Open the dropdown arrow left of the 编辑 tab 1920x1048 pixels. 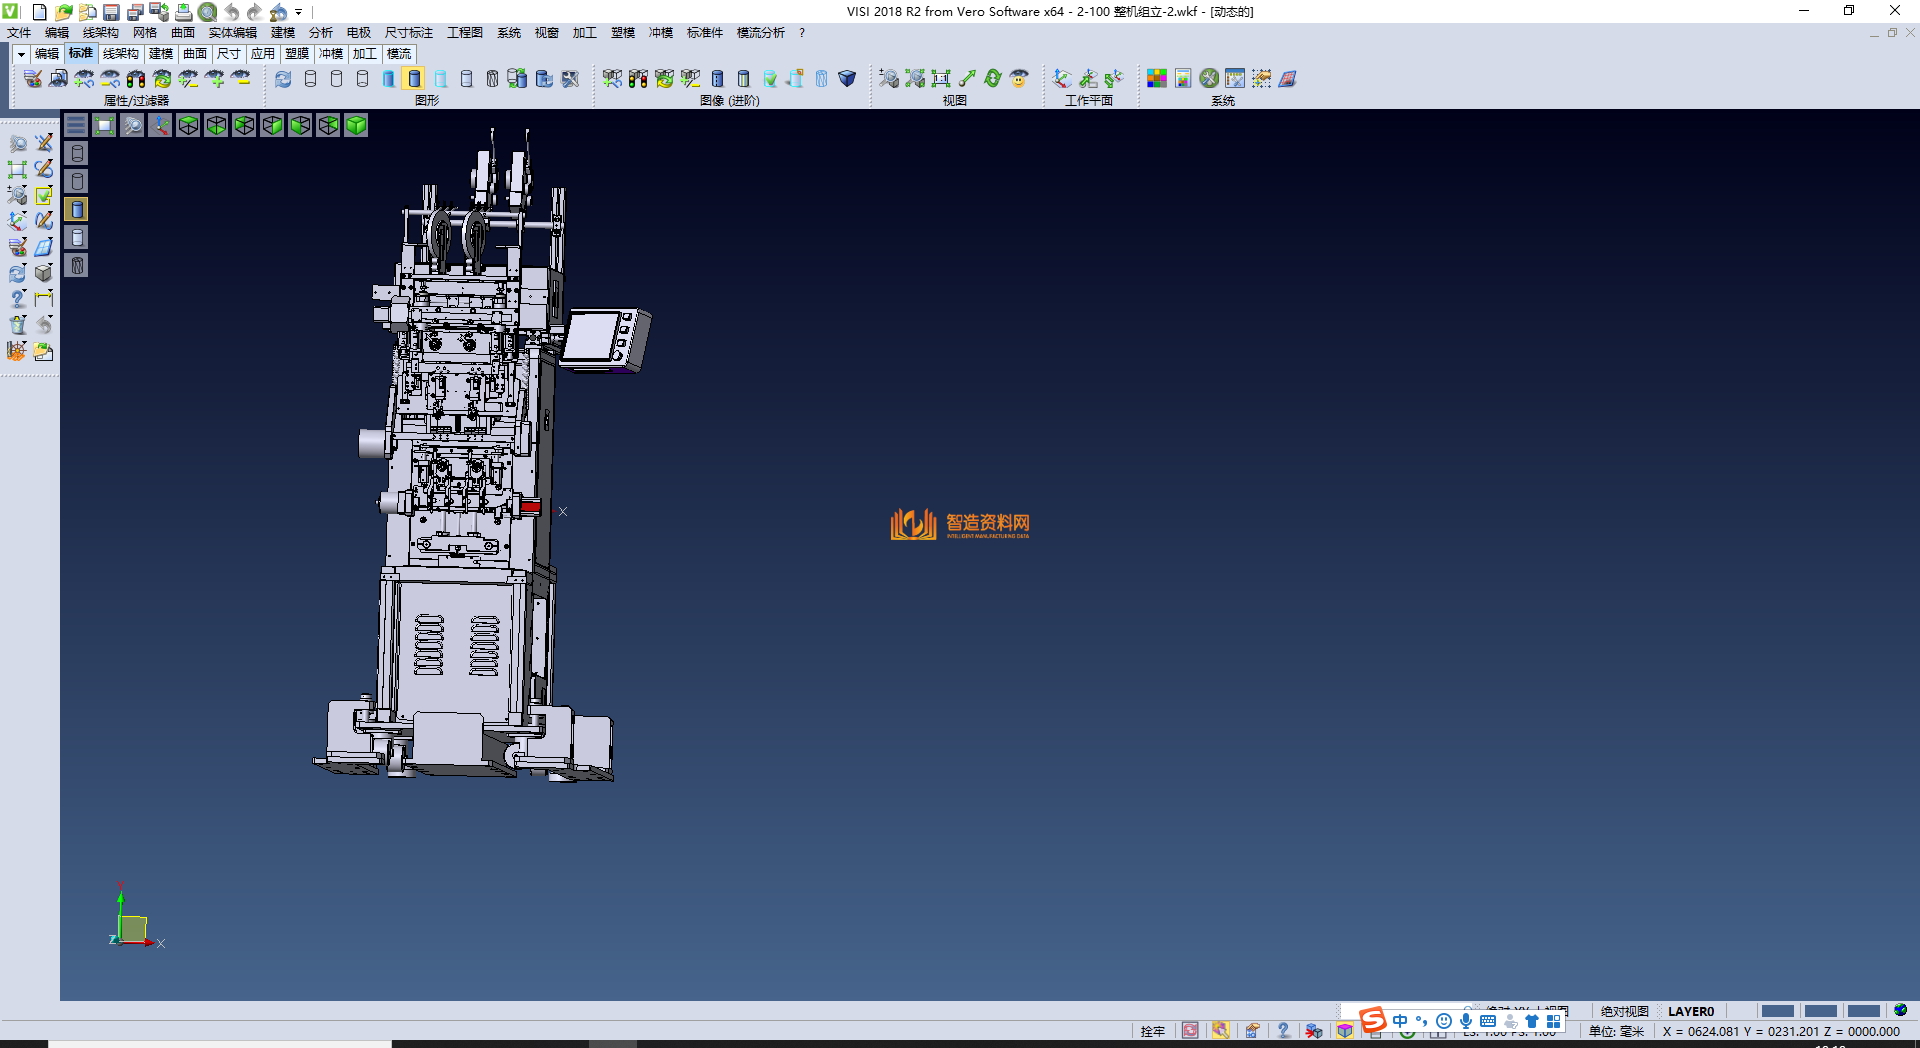(21, 54)
